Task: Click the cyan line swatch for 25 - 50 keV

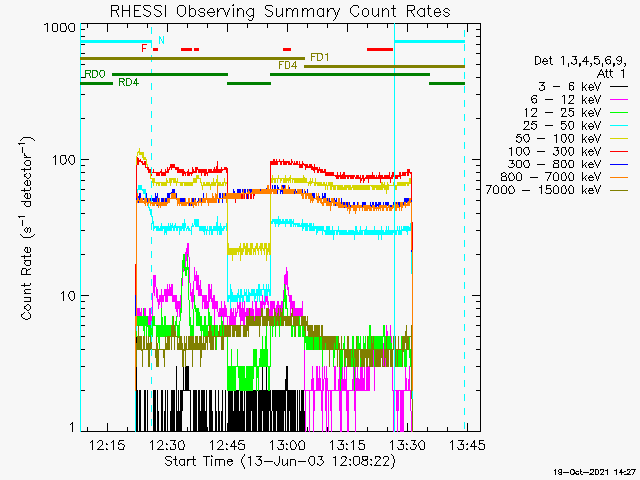Action: coord(619,126)
